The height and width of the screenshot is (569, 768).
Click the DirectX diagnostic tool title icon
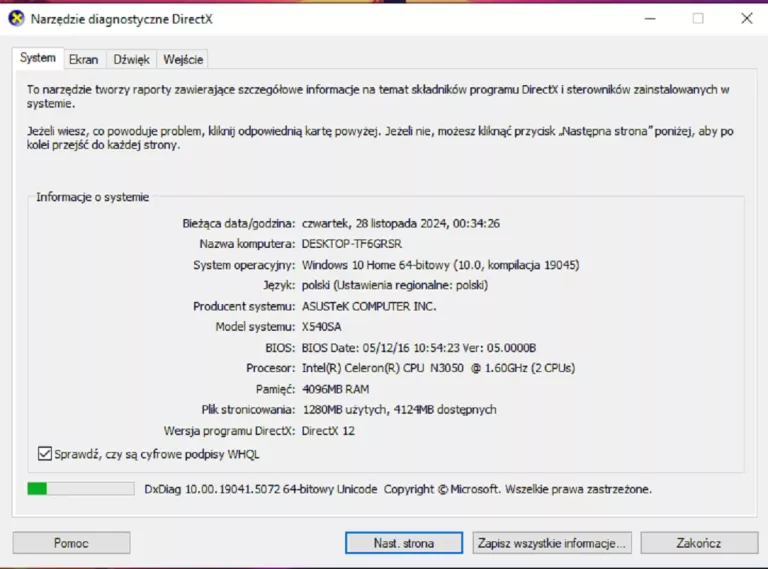[x=16, y=19]
